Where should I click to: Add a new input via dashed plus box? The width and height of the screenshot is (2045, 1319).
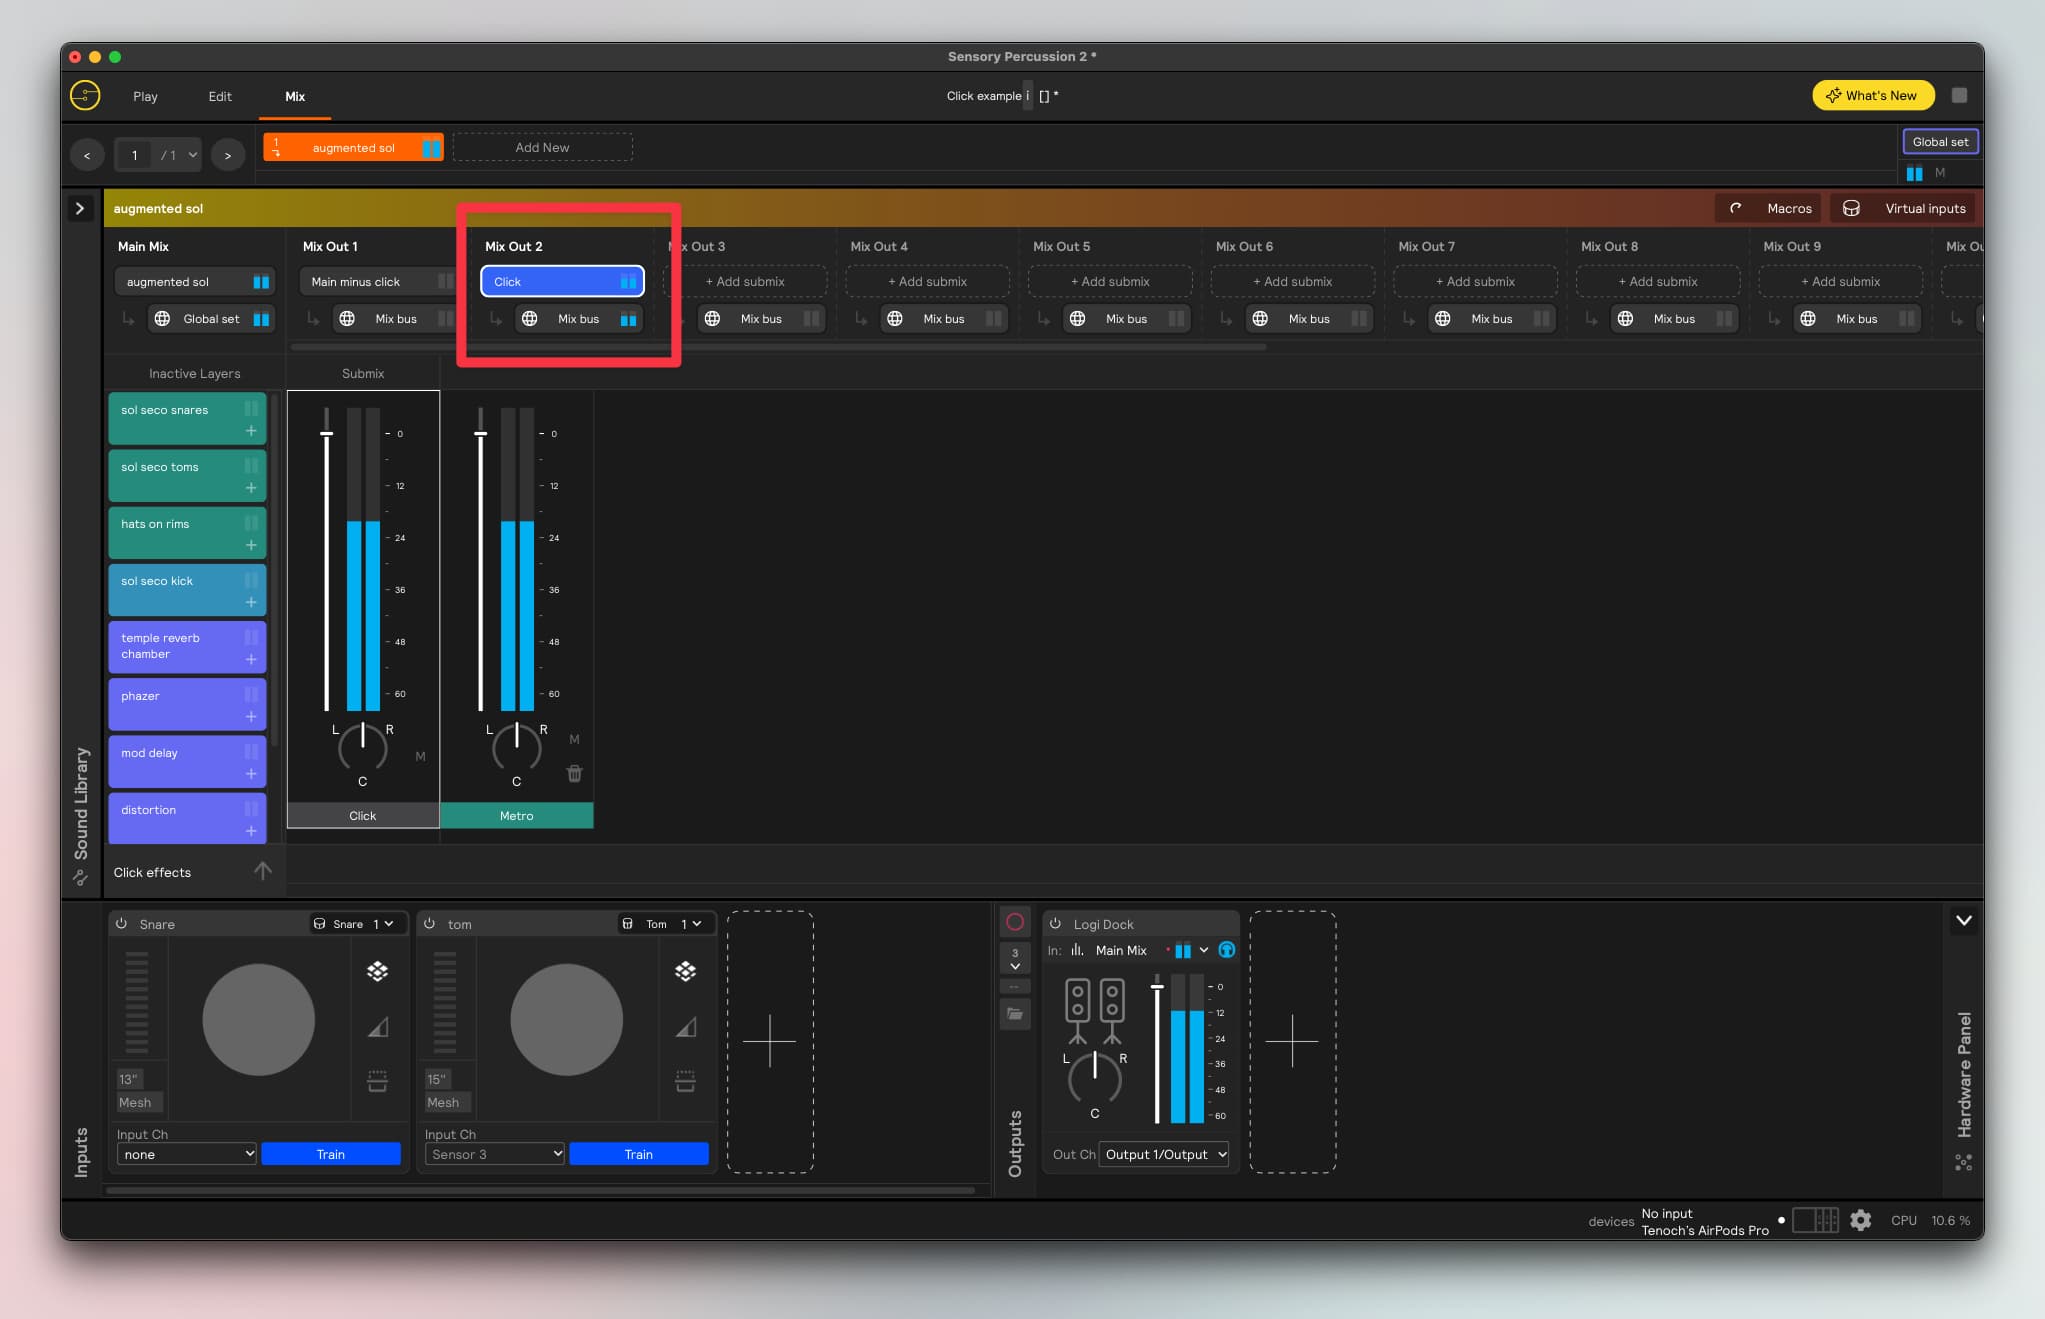[770, 1041]
